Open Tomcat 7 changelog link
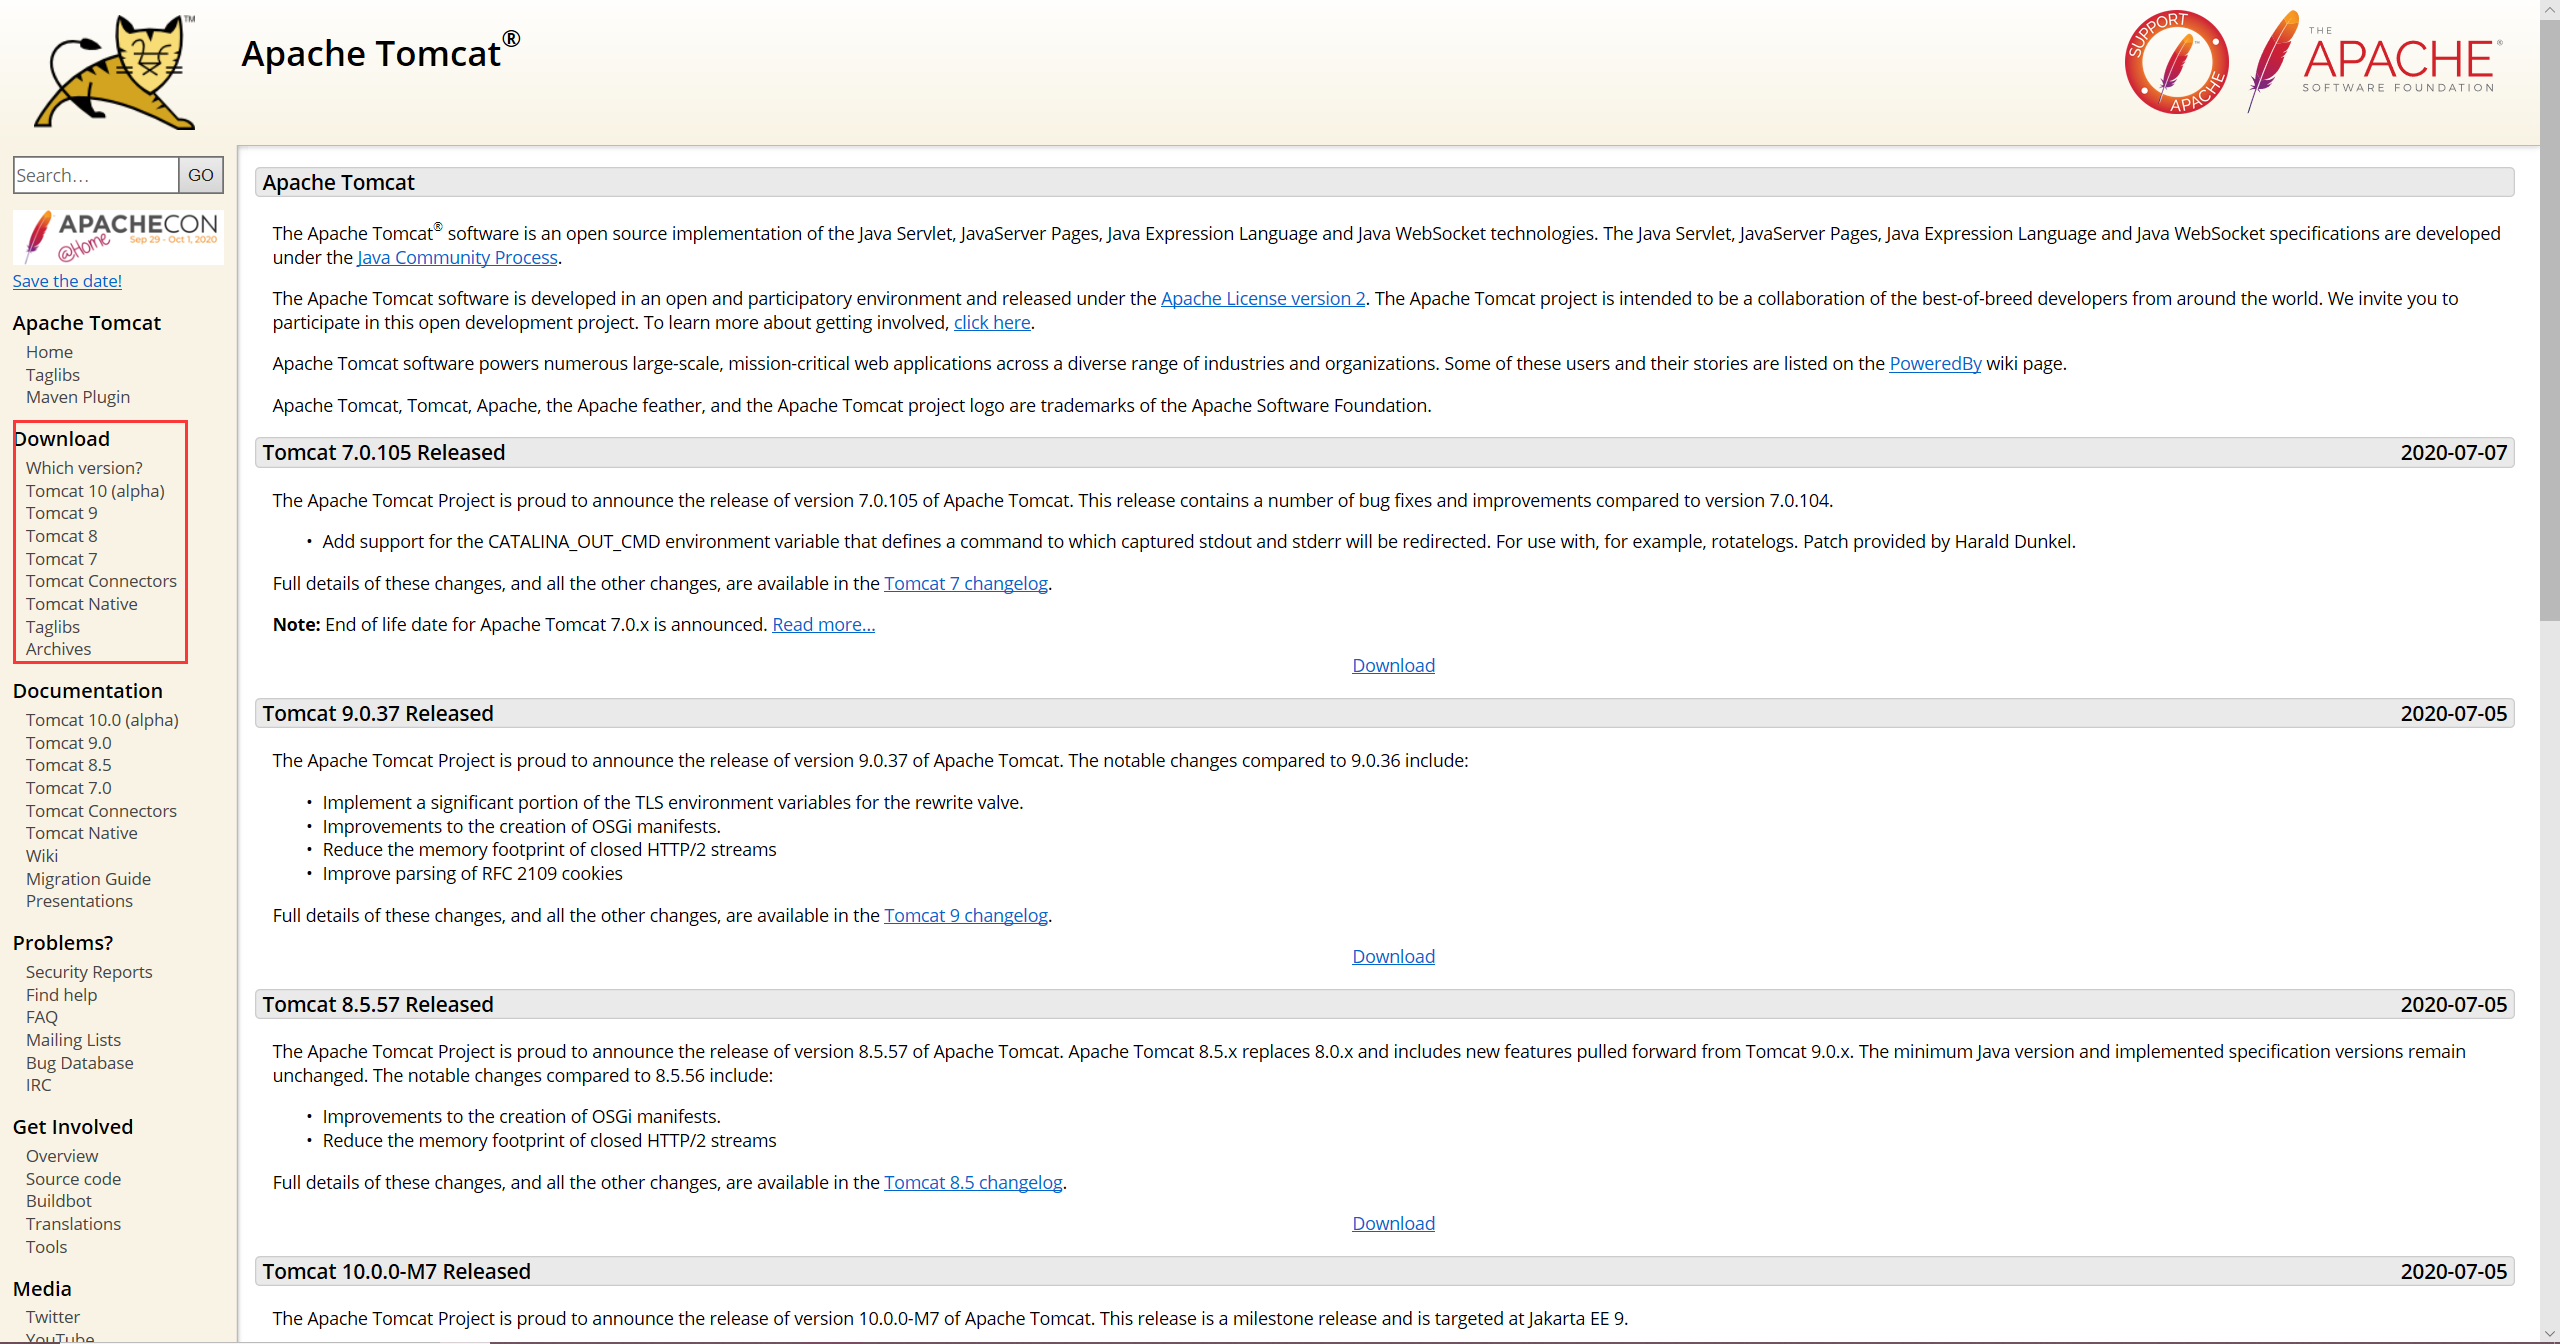 coord(965,583)
